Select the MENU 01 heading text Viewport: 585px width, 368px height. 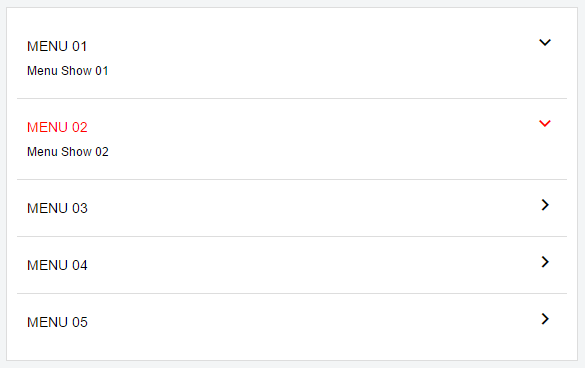point(57,46)
